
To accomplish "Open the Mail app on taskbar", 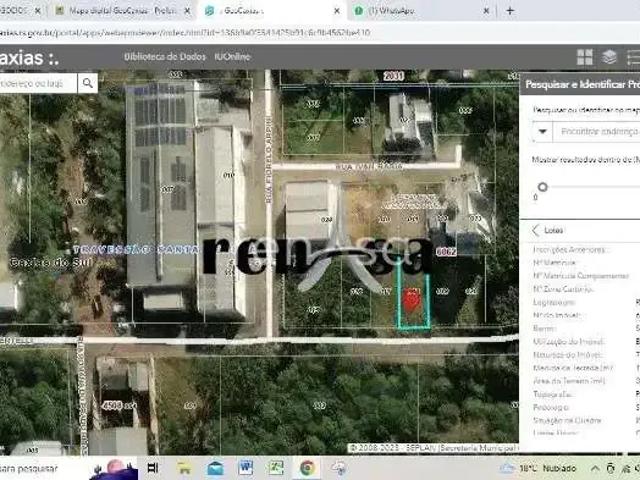I will pyautogui.click(x=215, y=468).
